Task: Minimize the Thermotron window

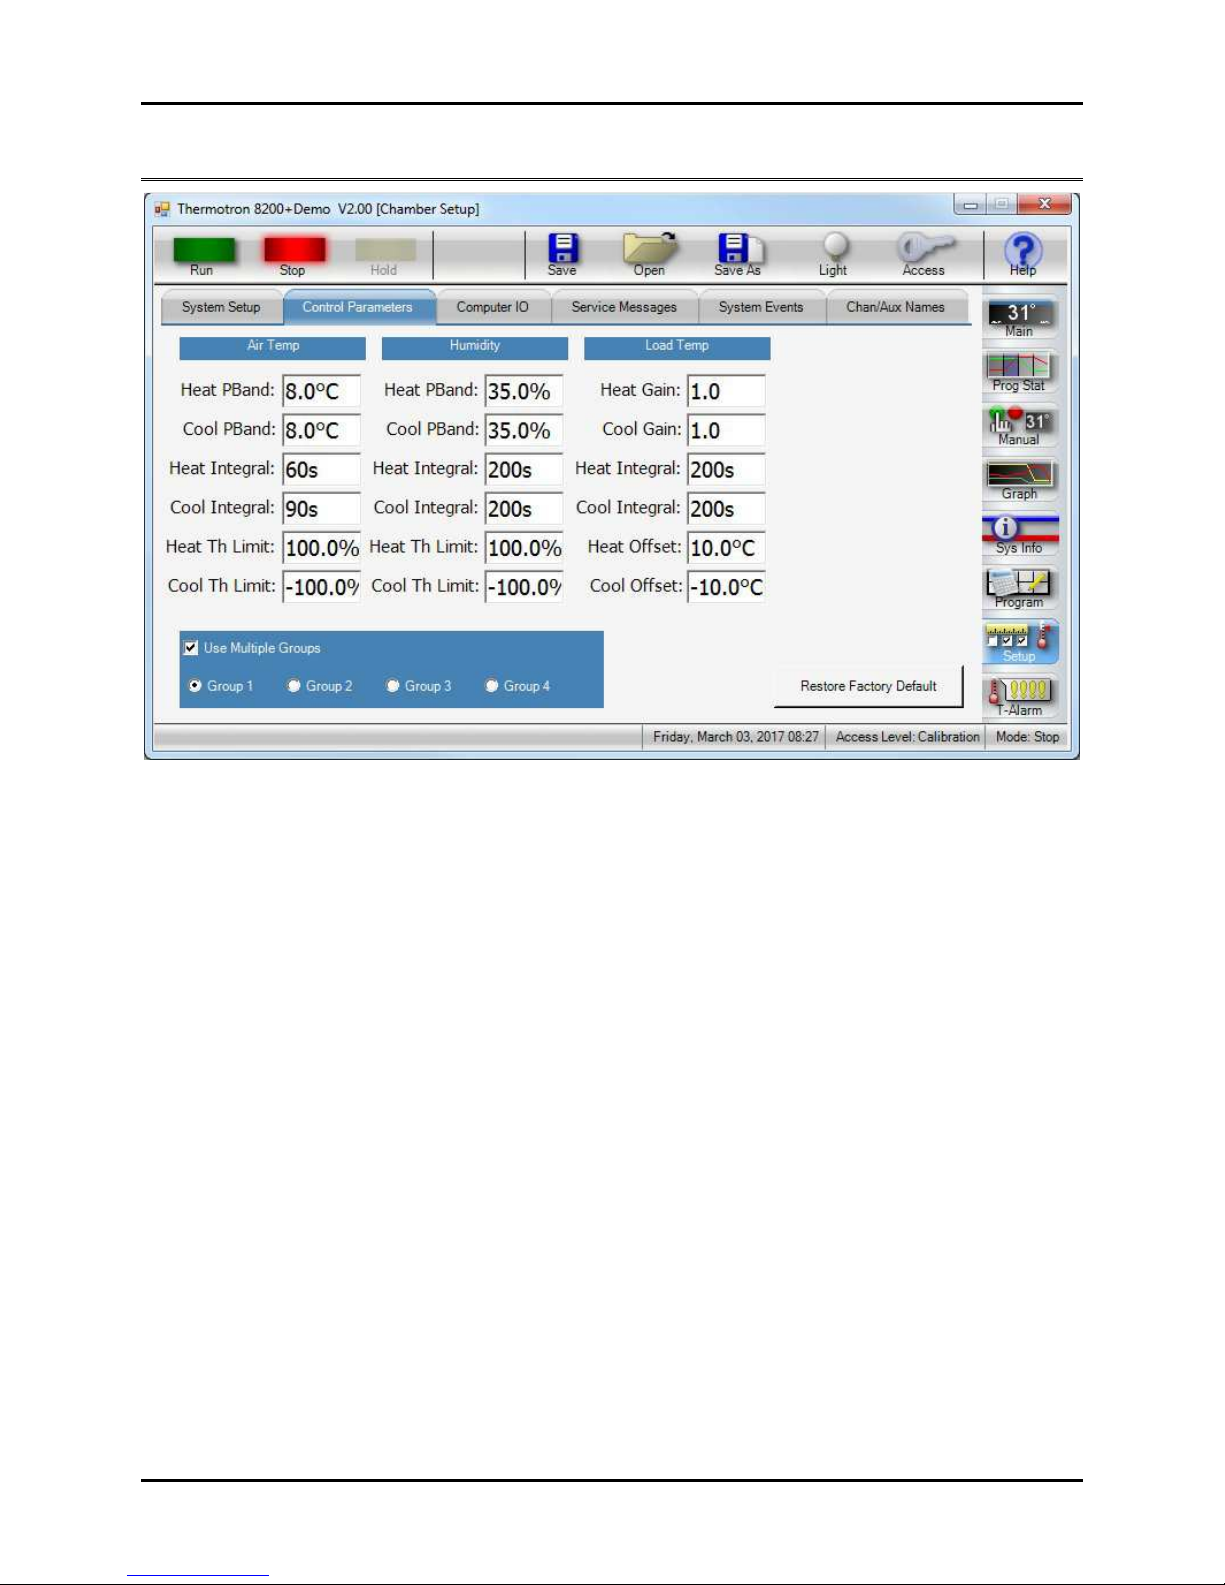Action: pyautogui.click(x=970, y=204)
